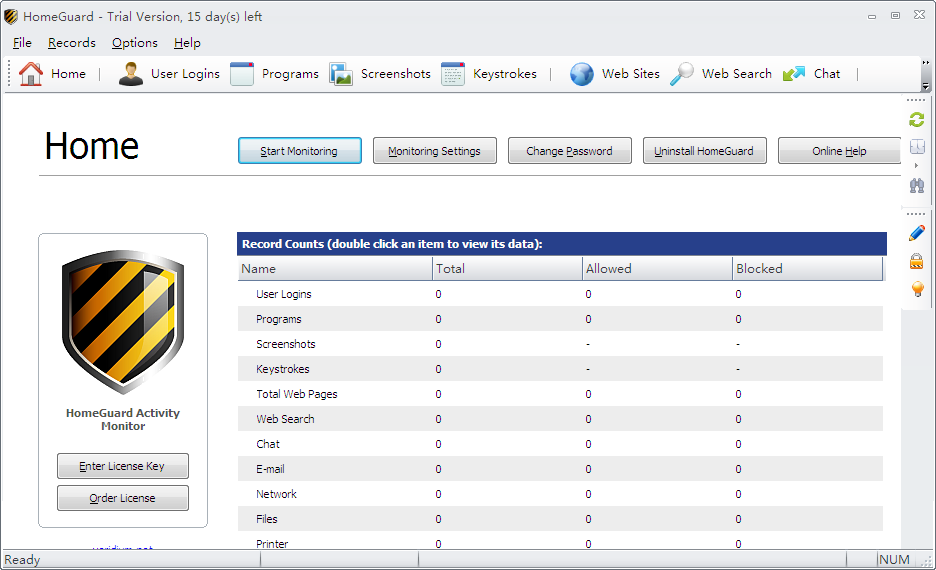Screen dimensions: 936x570
Task: Open the File menu
Action: (x=22, y=43)
